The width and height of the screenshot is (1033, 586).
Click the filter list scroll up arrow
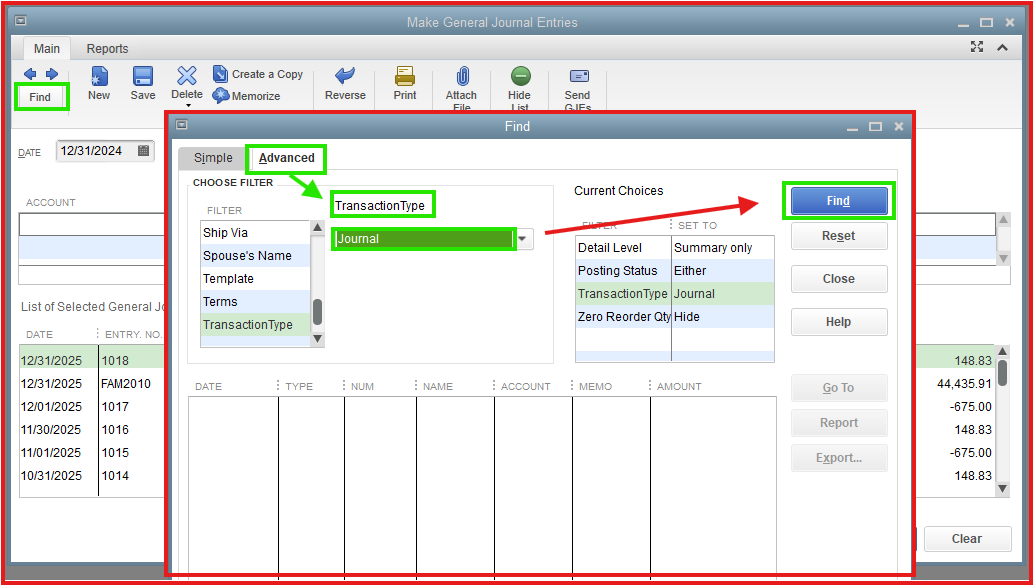[x=318, y=228]
